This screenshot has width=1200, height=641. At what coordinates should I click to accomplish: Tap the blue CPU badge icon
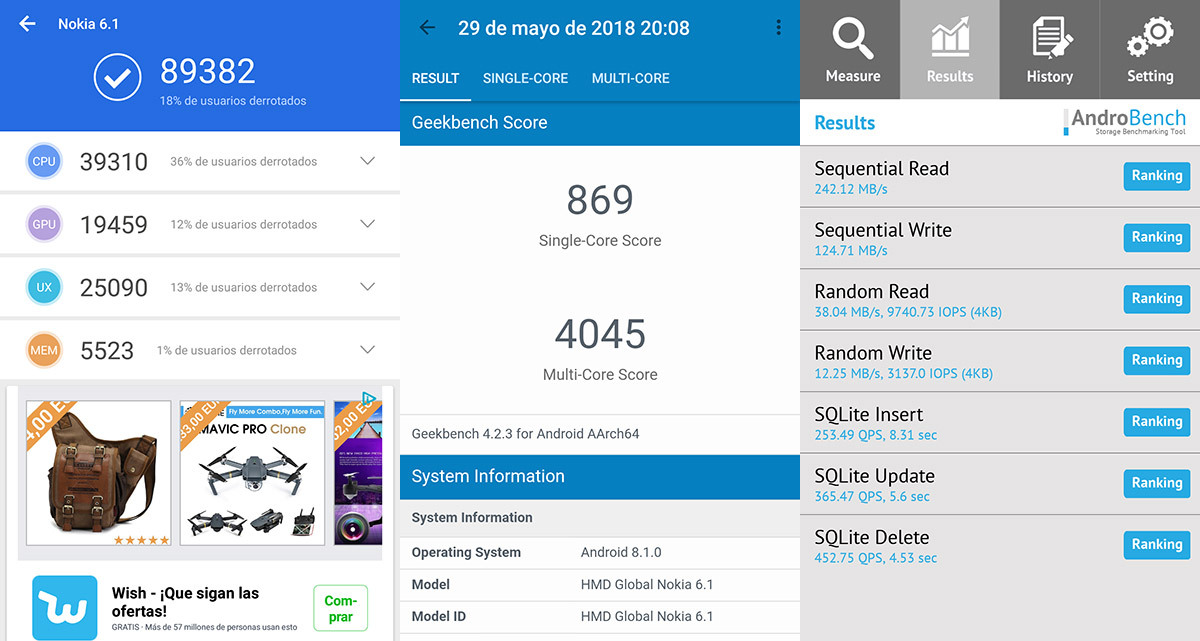coord(44,162)
